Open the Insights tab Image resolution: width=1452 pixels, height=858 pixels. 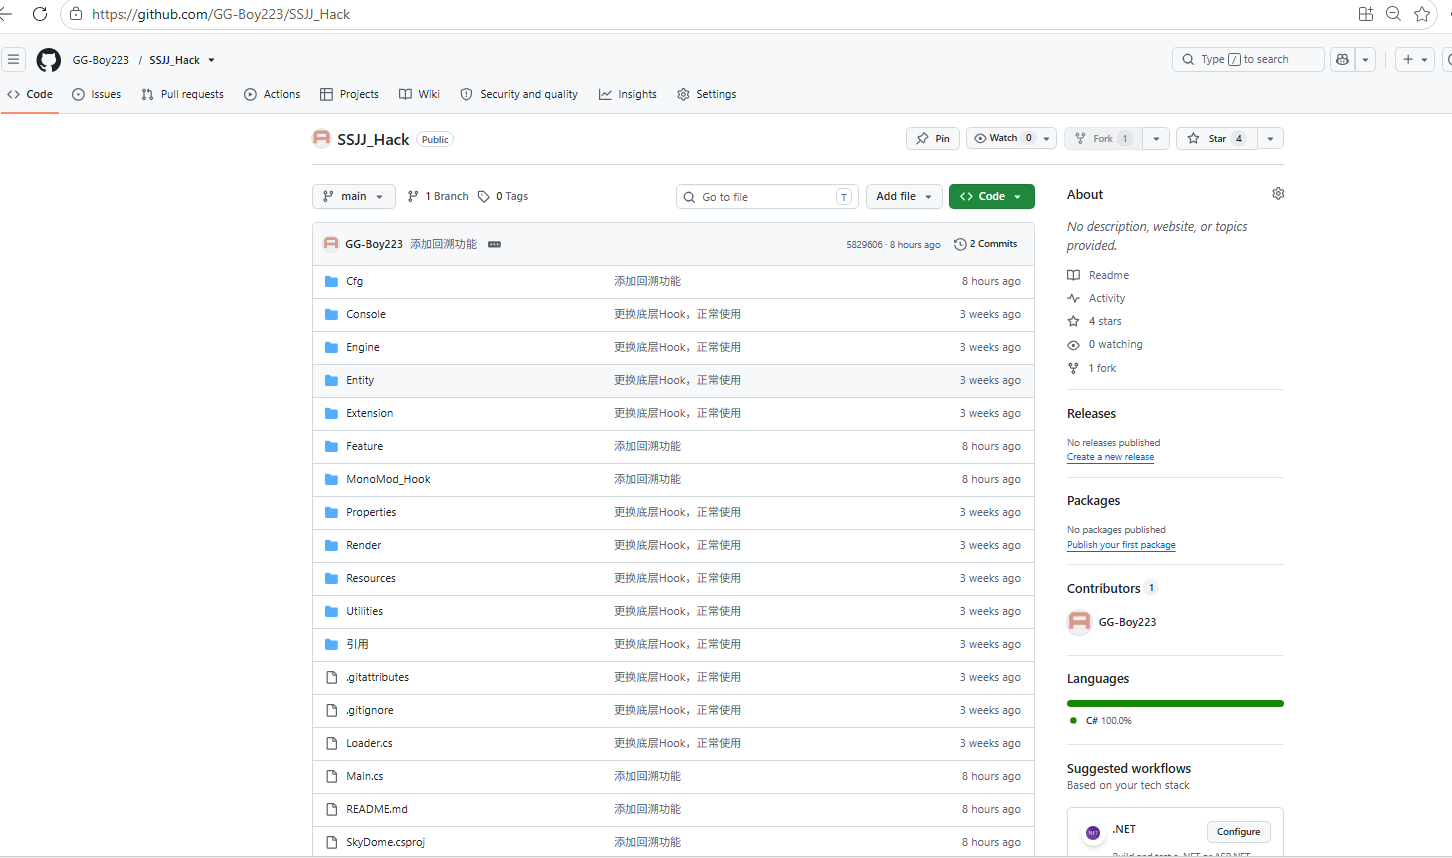tap(628, 94)
